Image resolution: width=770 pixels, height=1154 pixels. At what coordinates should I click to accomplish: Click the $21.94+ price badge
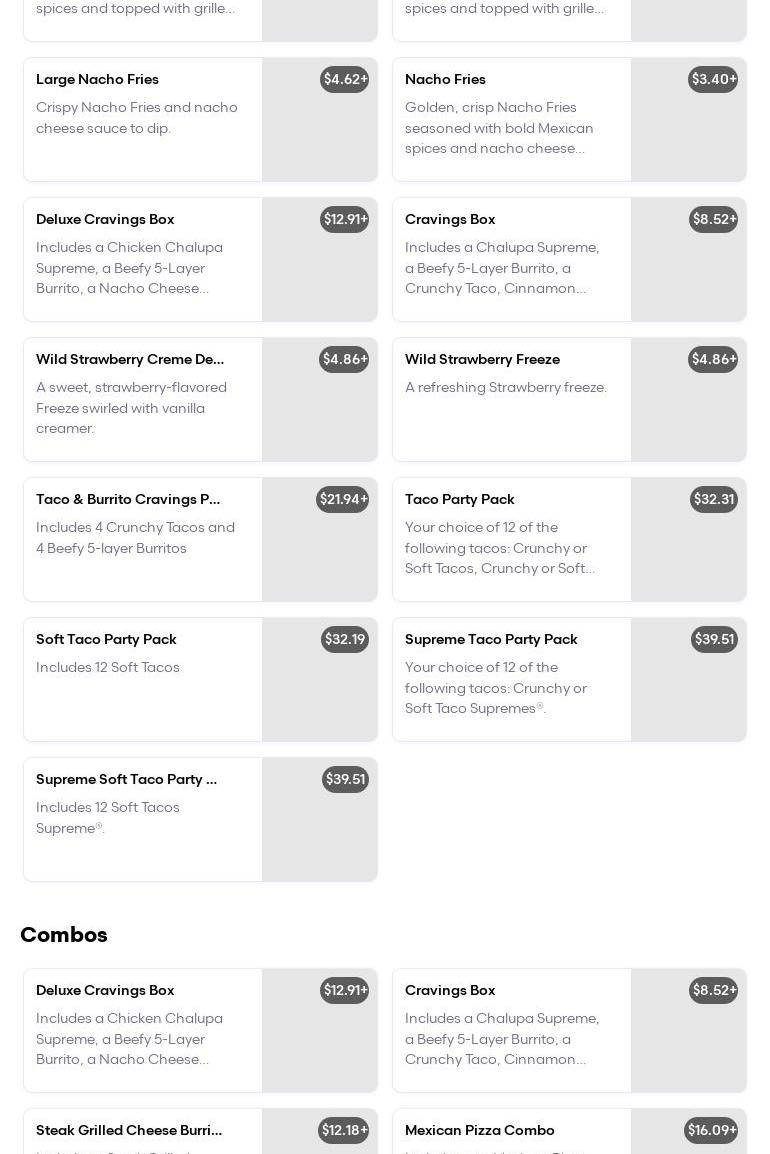tap(343, 499)
